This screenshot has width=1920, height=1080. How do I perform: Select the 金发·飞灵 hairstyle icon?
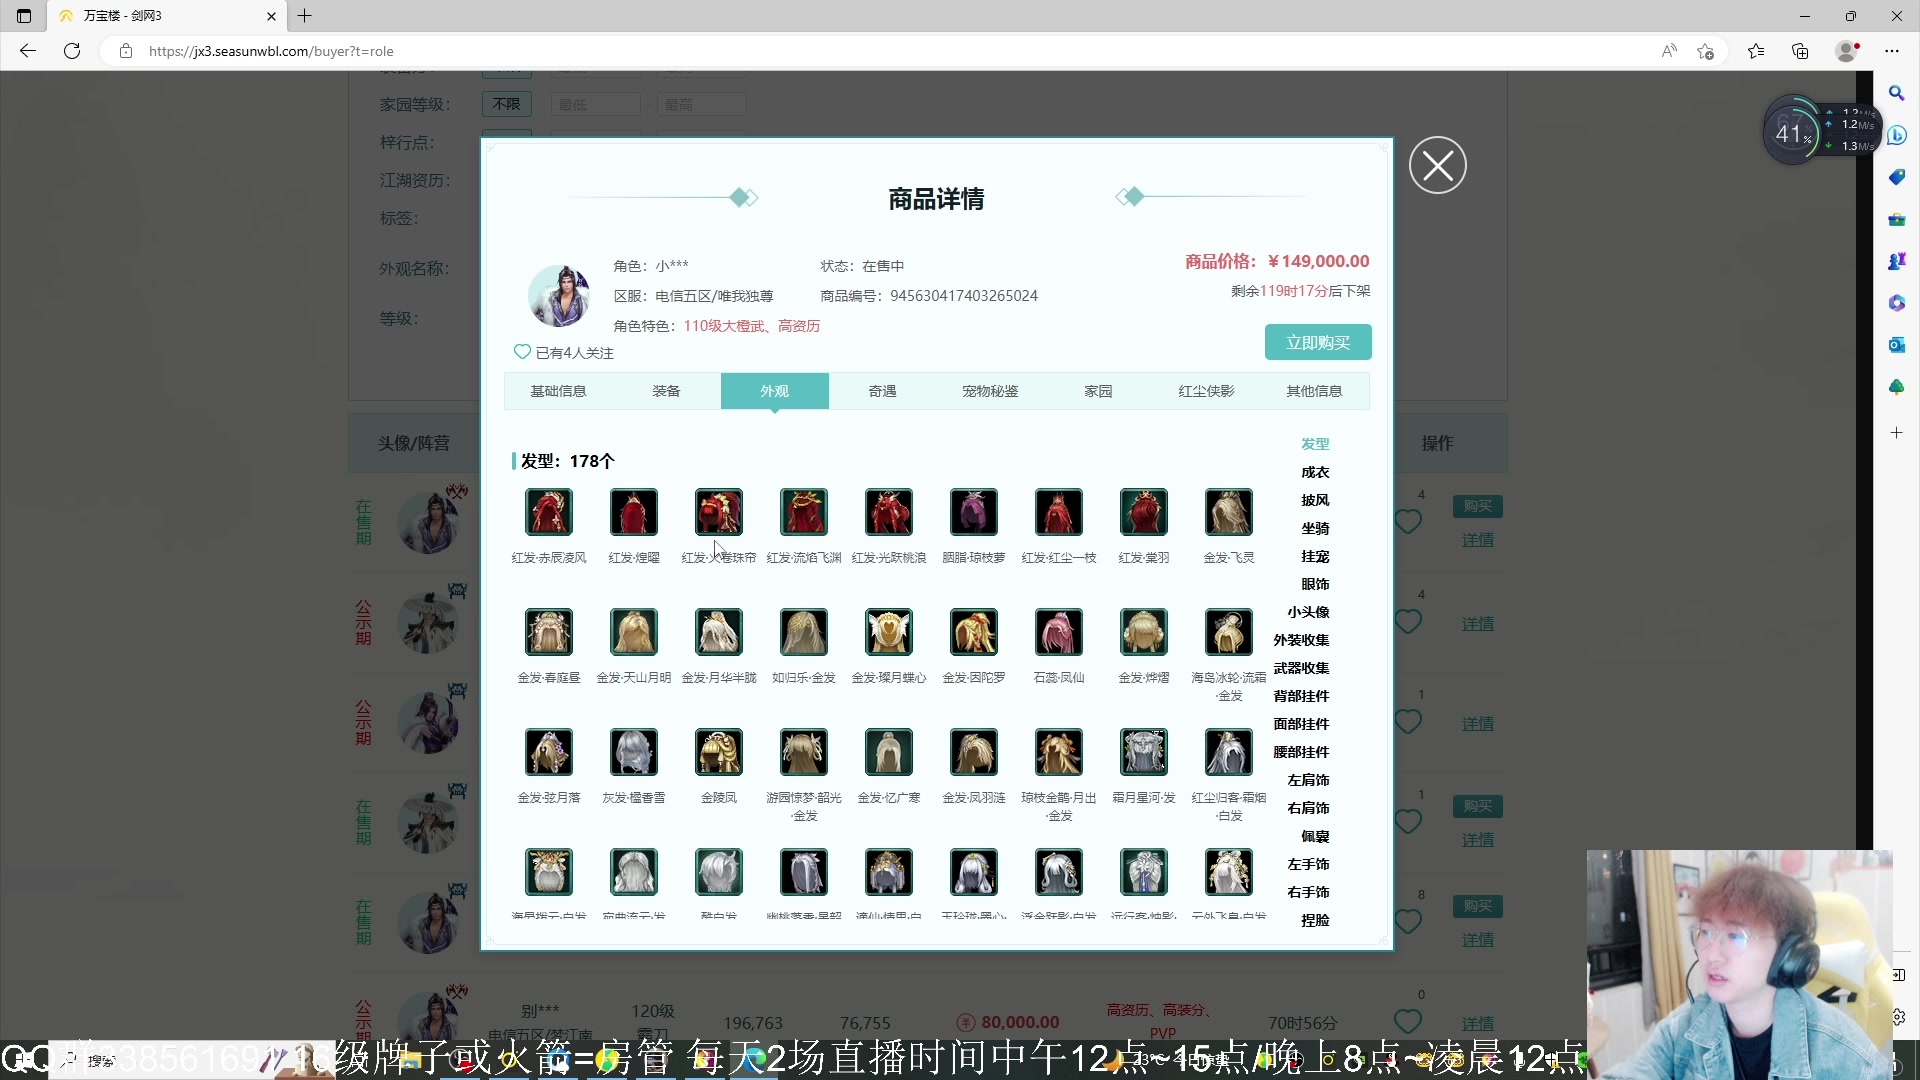(x=1228, y=513)
